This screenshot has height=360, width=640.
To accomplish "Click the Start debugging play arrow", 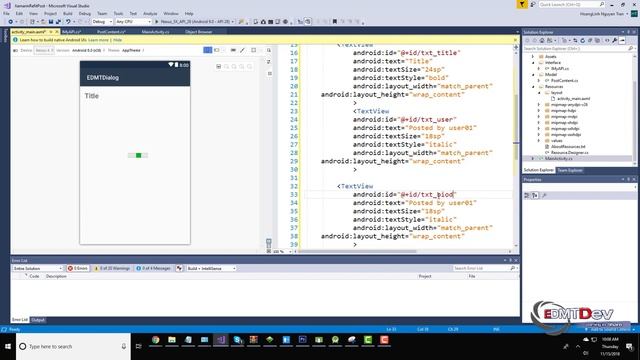I will coord(156,22).
